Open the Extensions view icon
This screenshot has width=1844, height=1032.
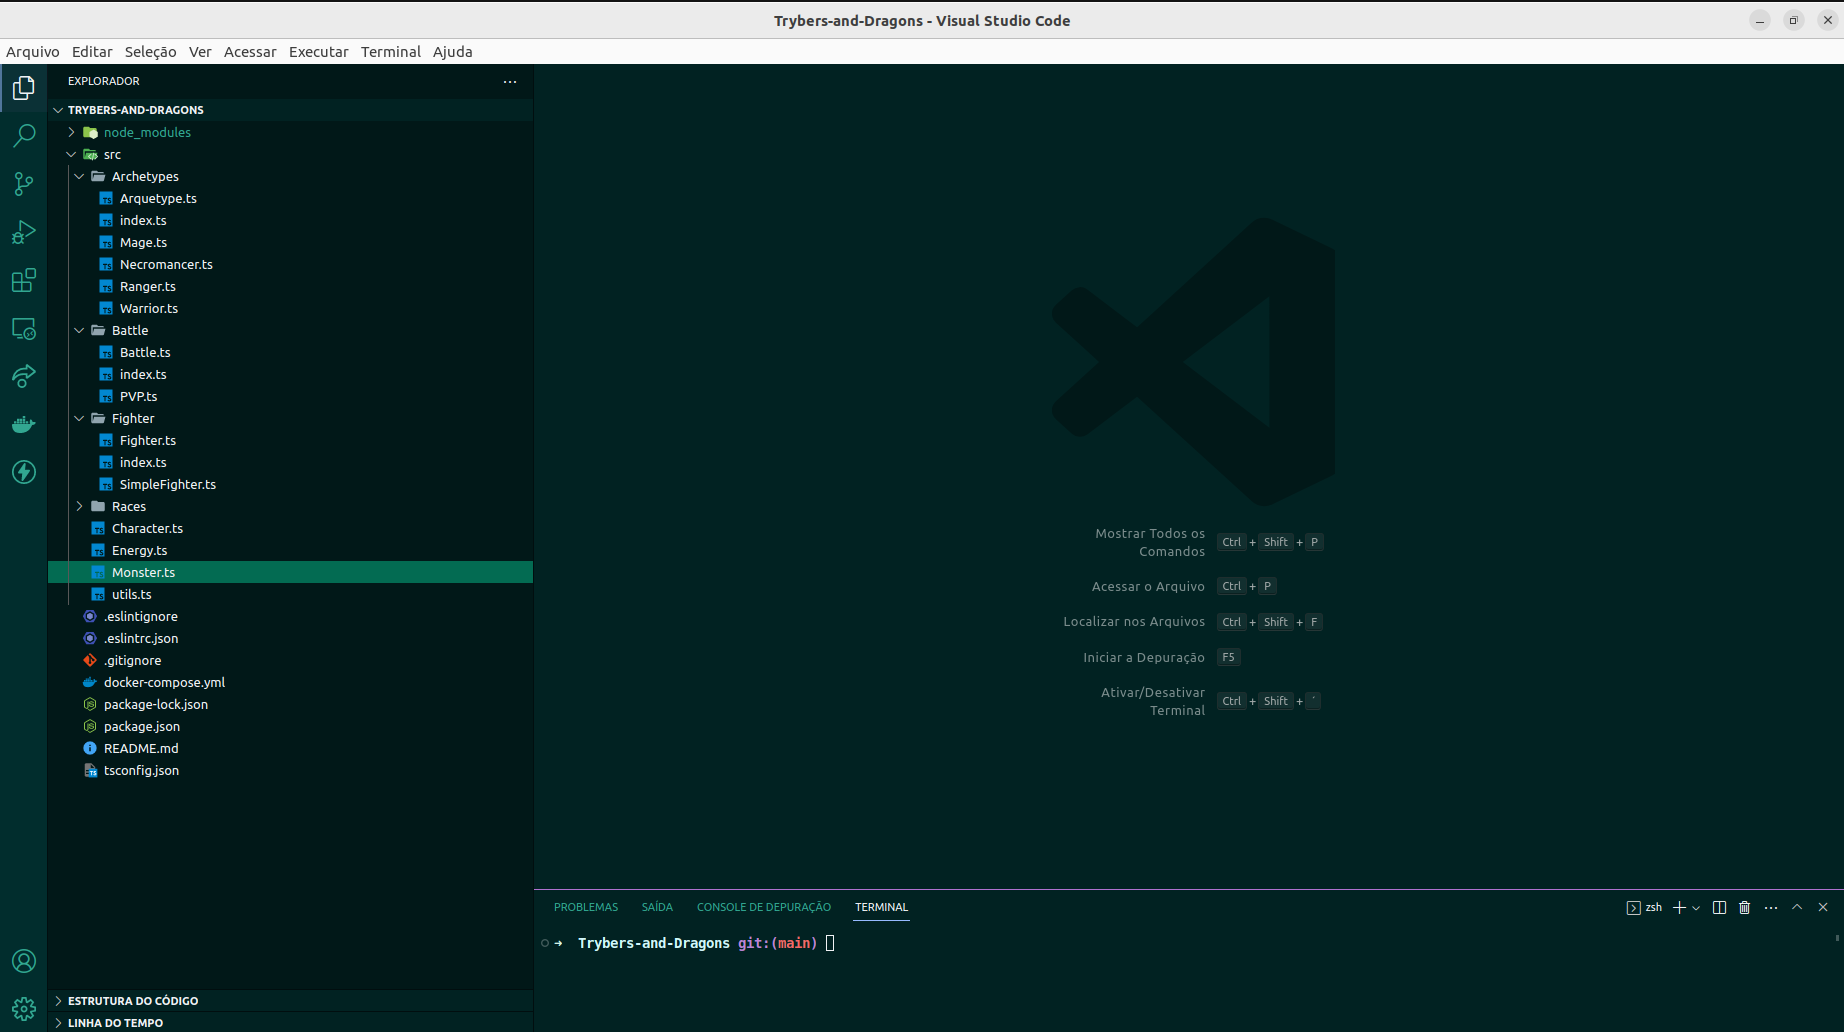coord(24,280)
